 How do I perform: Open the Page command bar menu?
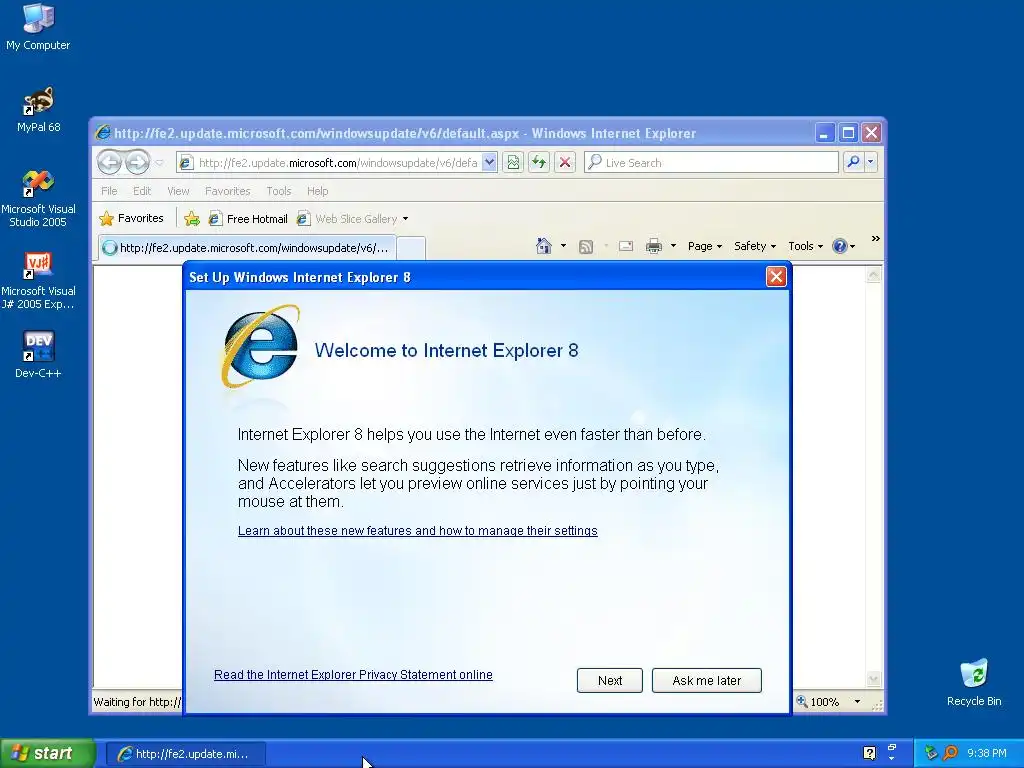pyautogui.click(x=705, y=246)
